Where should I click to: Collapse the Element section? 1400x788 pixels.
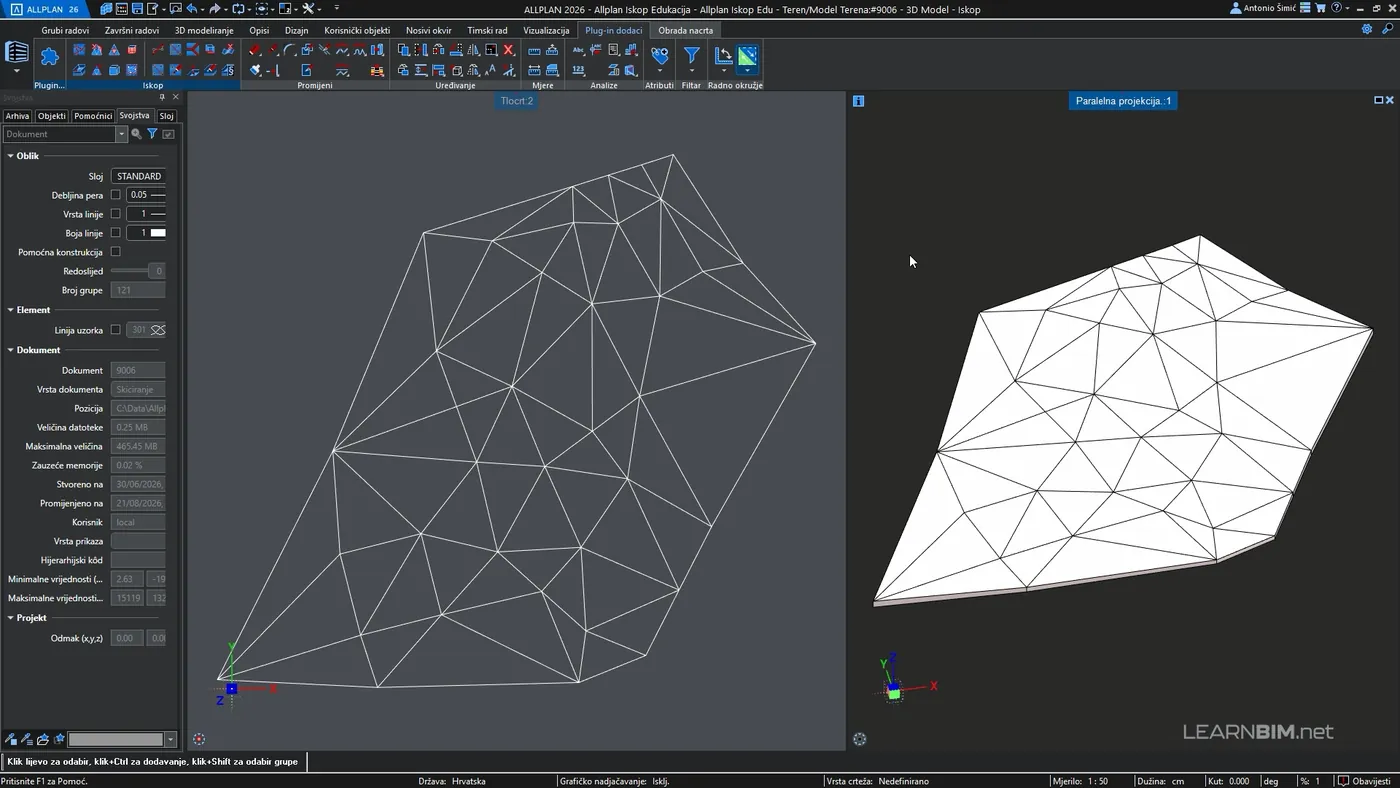pos(10,310)
